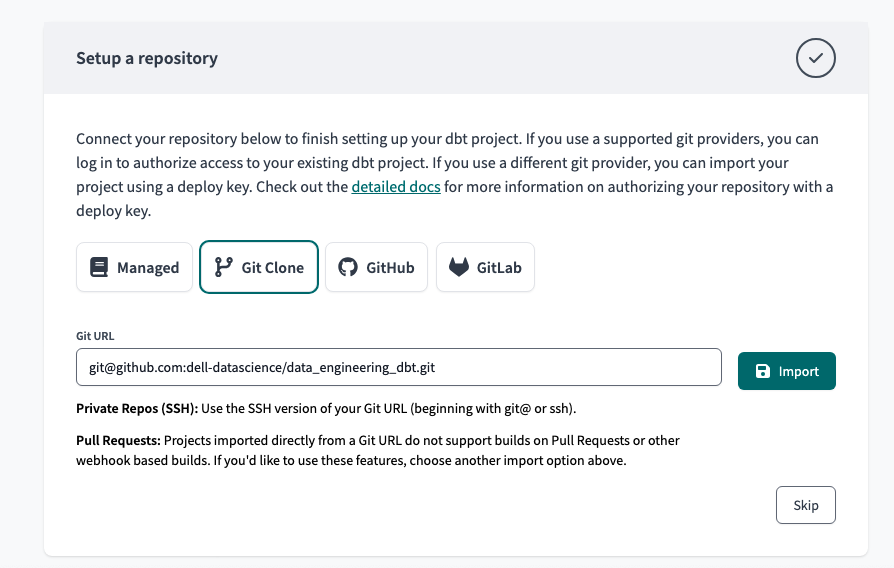Click the empty gray header bar area
This screenshot has width=894, height=568.
502,58
